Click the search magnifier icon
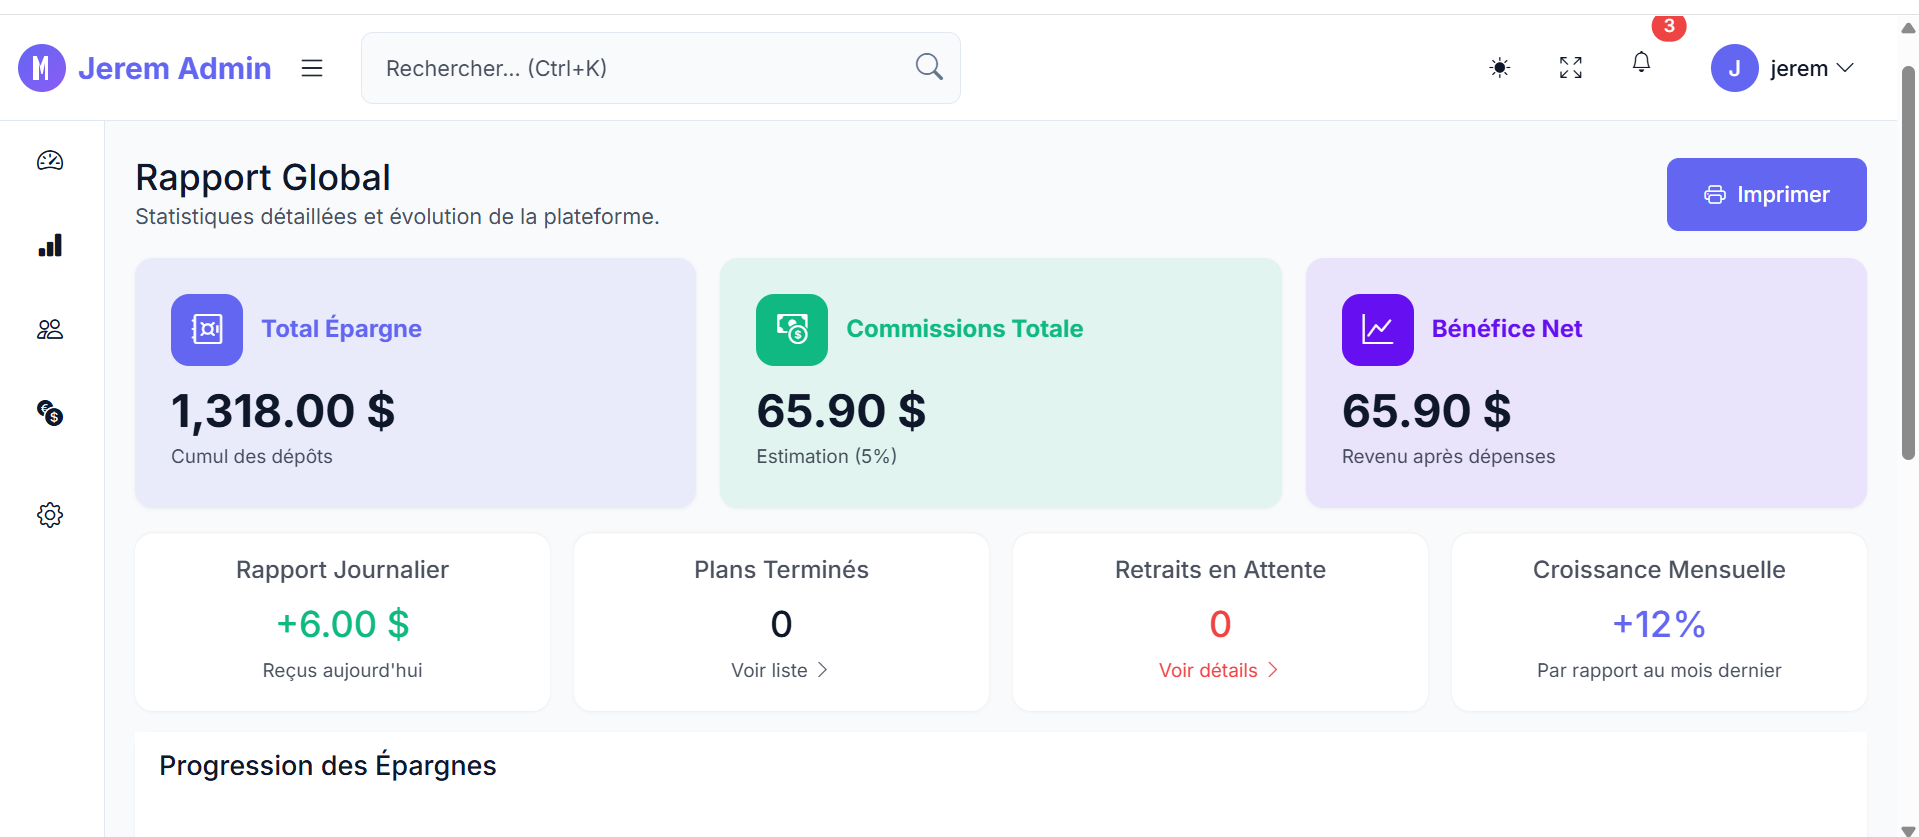Screen dimensions: 1919x837 [x=929, y=67]
